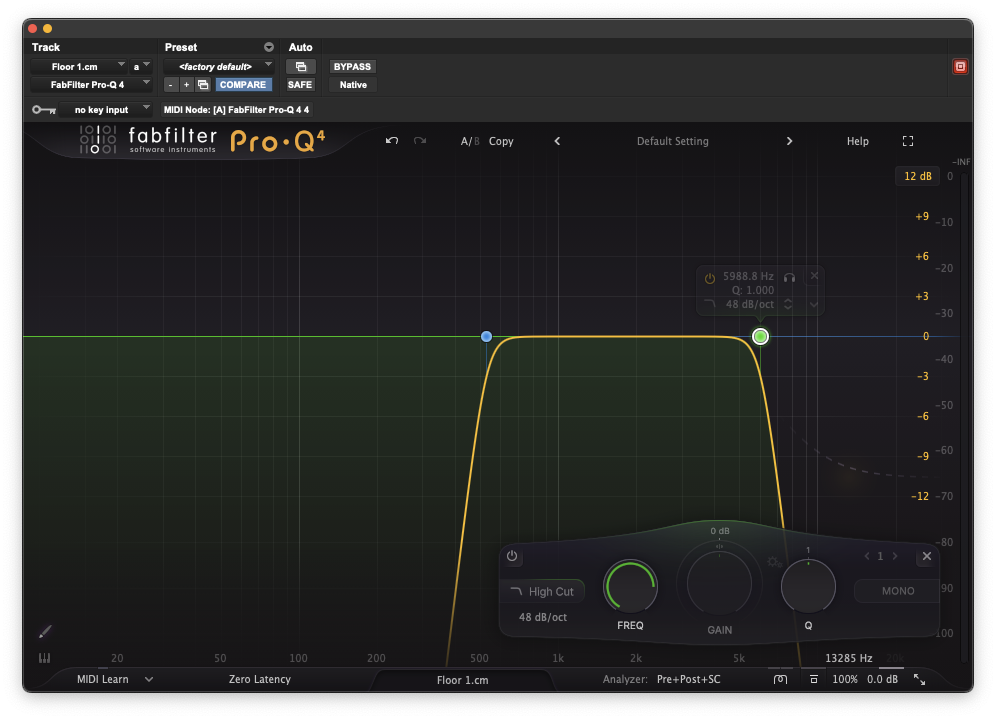
Task: Select the blue low cut band node
Action: (487, 337)
